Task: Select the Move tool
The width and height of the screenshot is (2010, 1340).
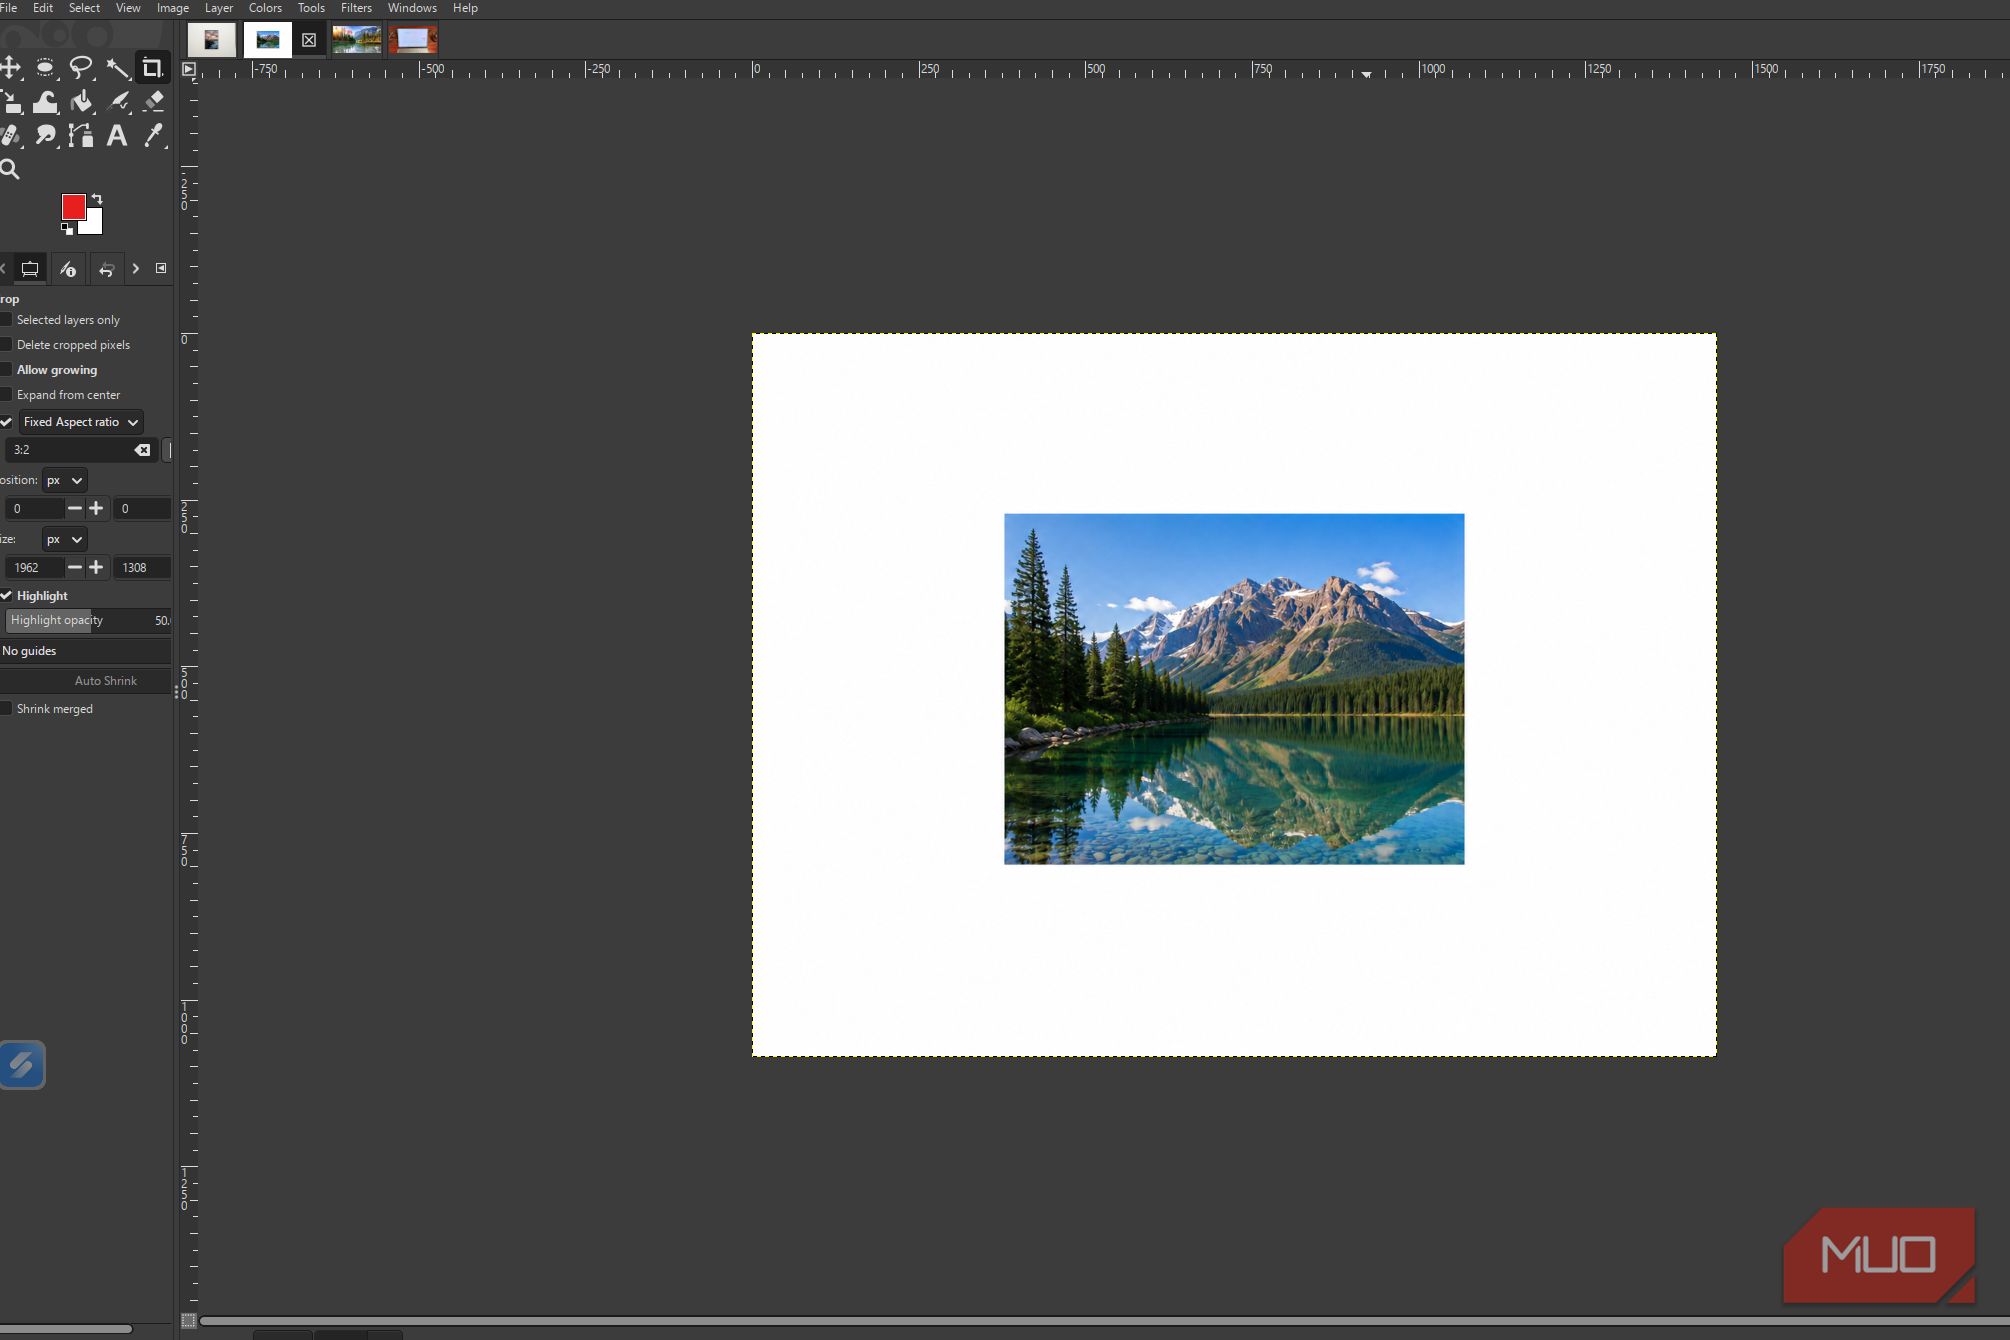Action: coord(10,68)
